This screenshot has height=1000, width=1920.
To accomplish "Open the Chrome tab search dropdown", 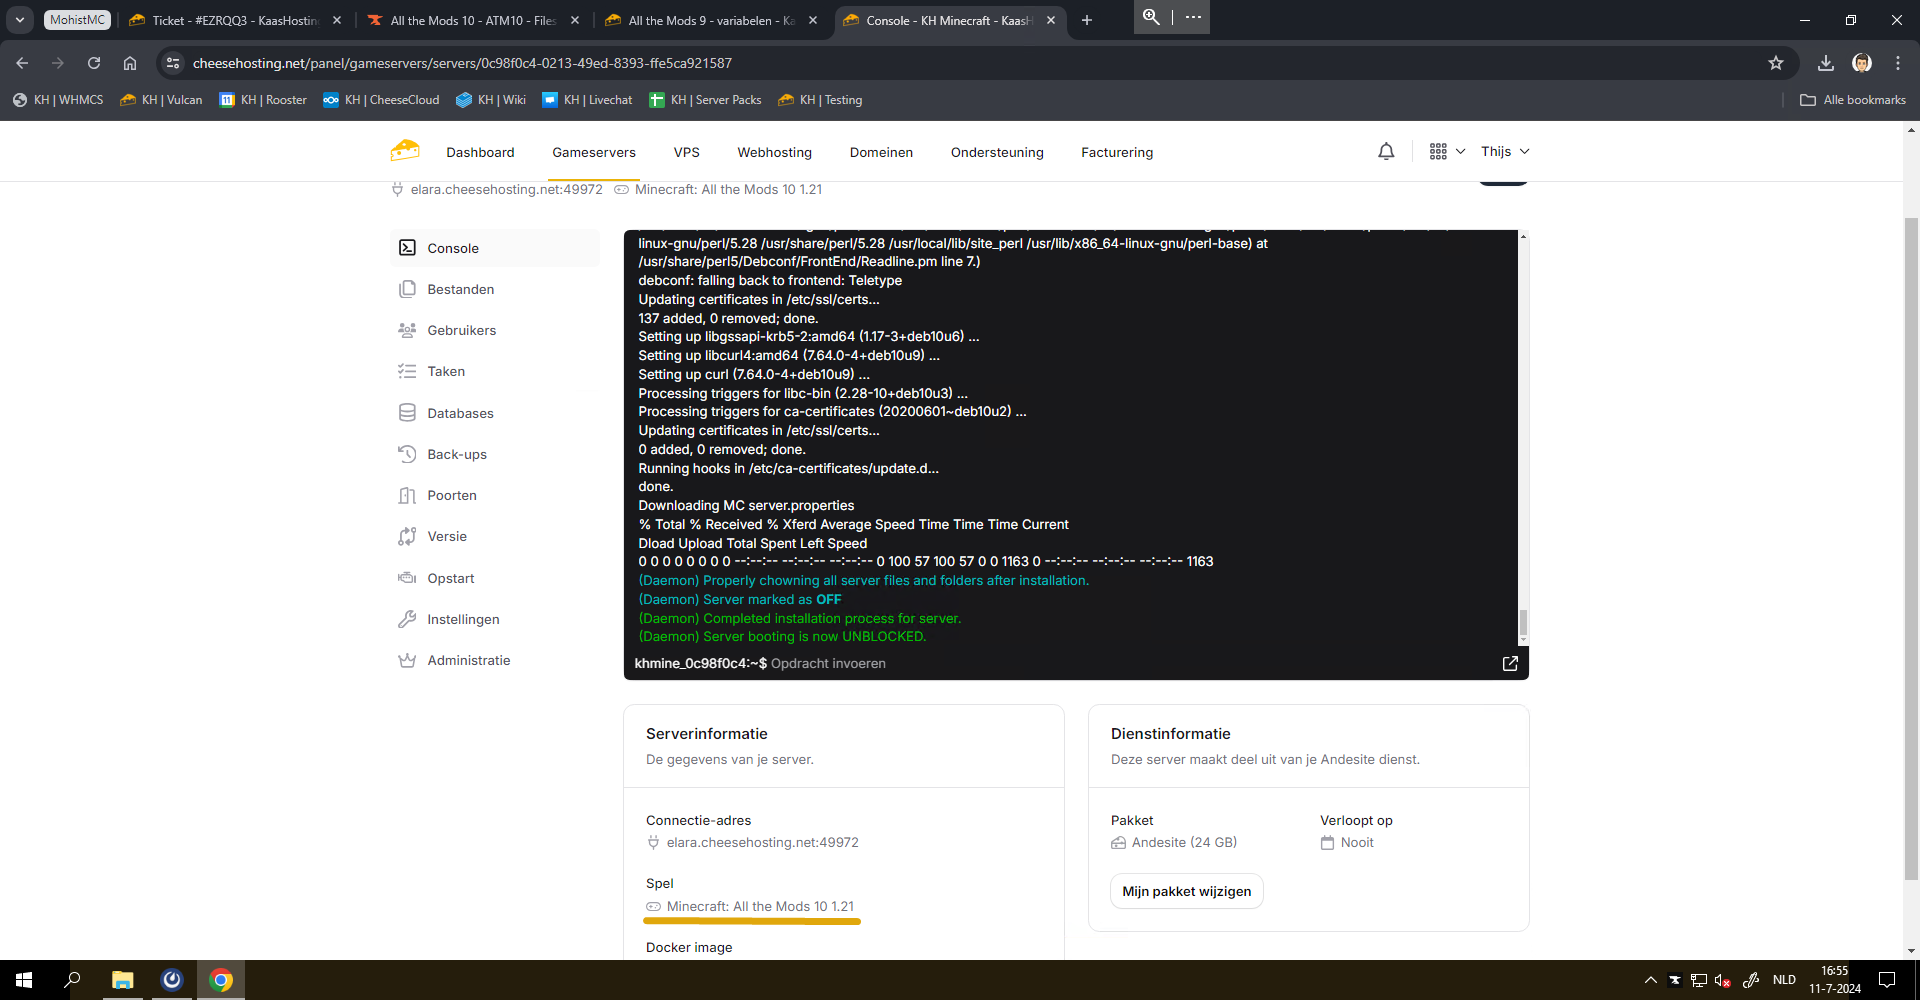I will [x=20, y=20].
